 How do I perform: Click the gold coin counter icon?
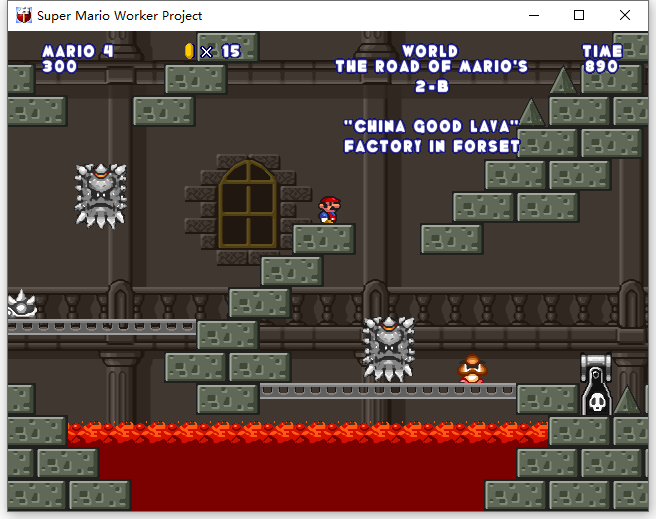coord(190,51)
